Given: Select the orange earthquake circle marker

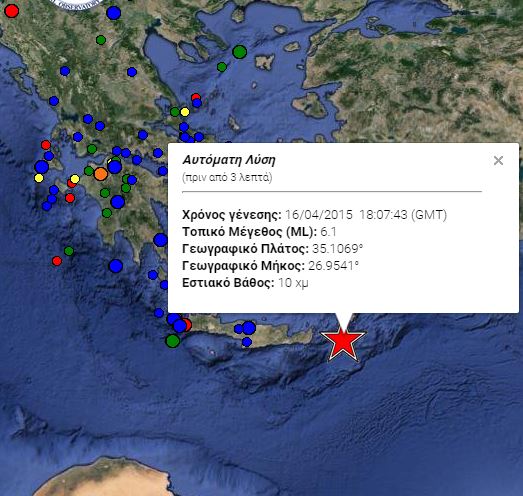Looking at the screenshot, I should pos(101,174).
